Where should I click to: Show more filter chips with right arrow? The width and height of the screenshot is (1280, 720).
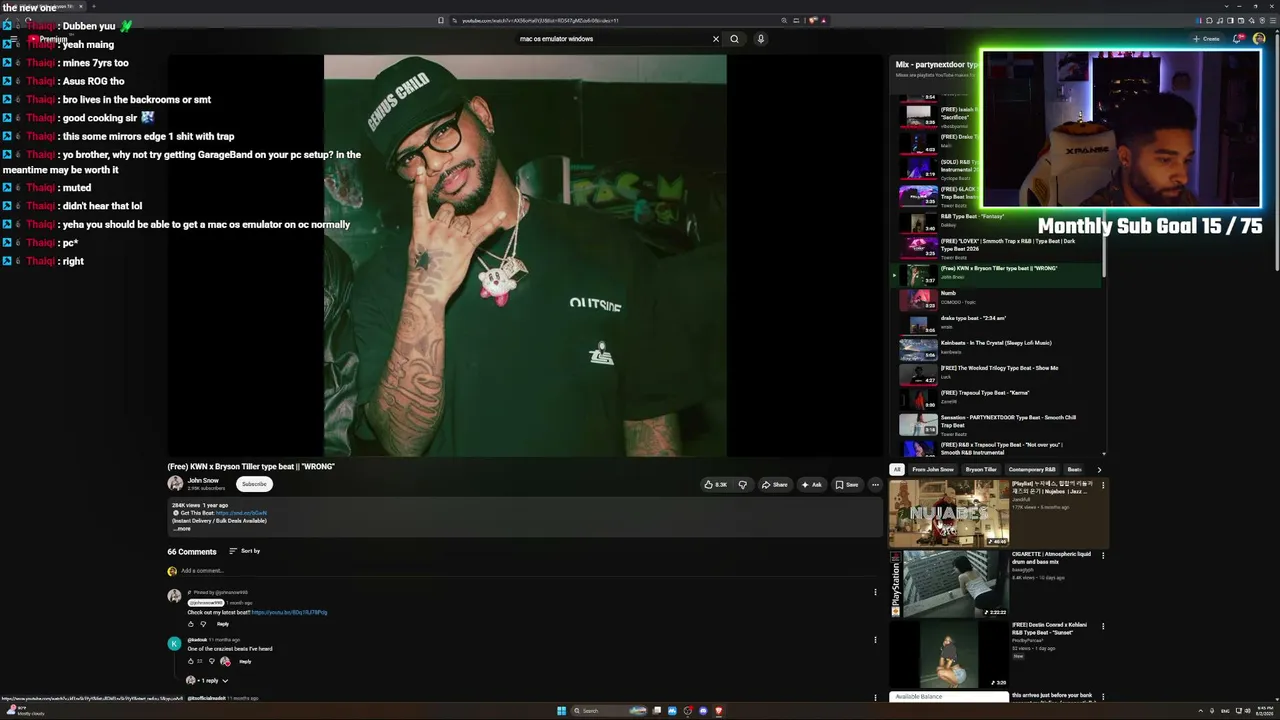(1099, 469)
